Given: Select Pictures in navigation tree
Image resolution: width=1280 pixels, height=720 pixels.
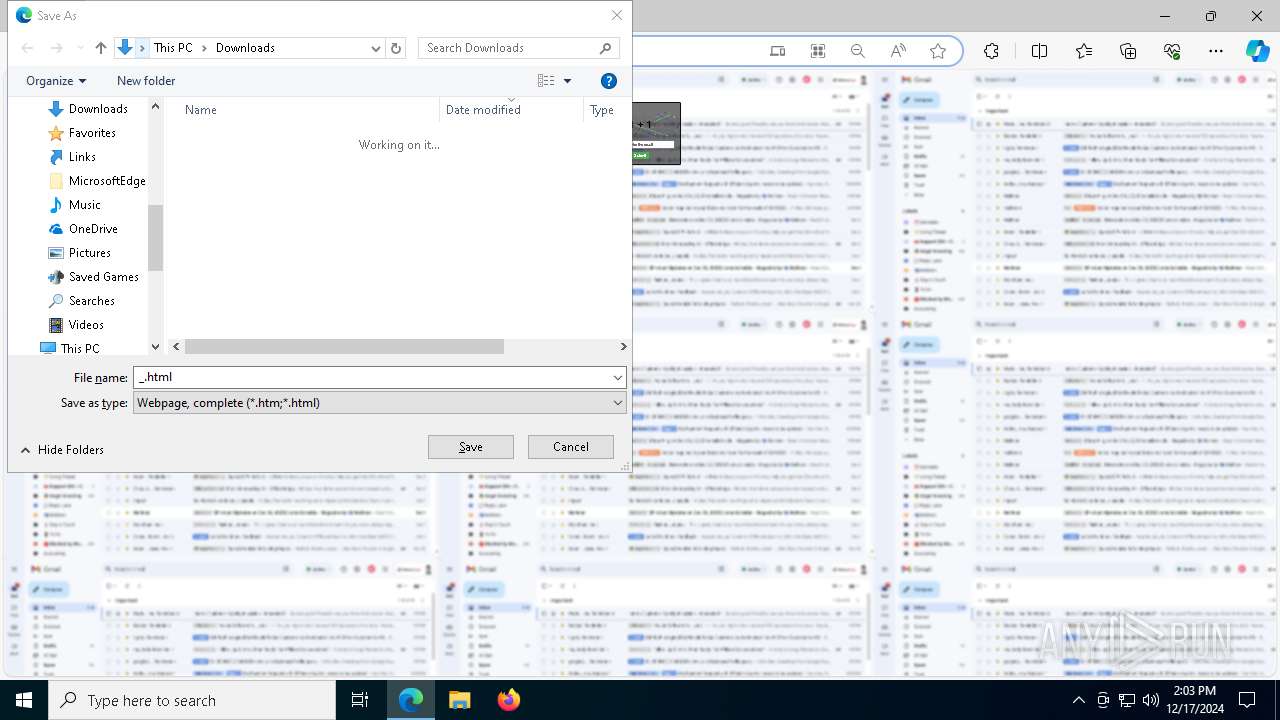Looking at the screenshot, I should [x=90, y=253].
